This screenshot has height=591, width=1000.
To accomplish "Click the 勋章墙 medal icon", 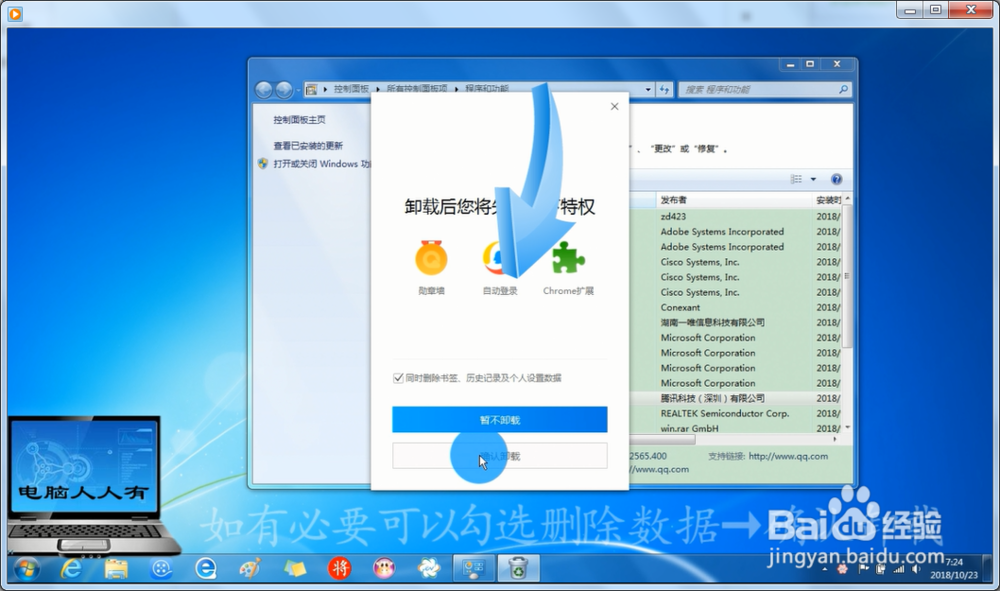I will coord(431,258).
